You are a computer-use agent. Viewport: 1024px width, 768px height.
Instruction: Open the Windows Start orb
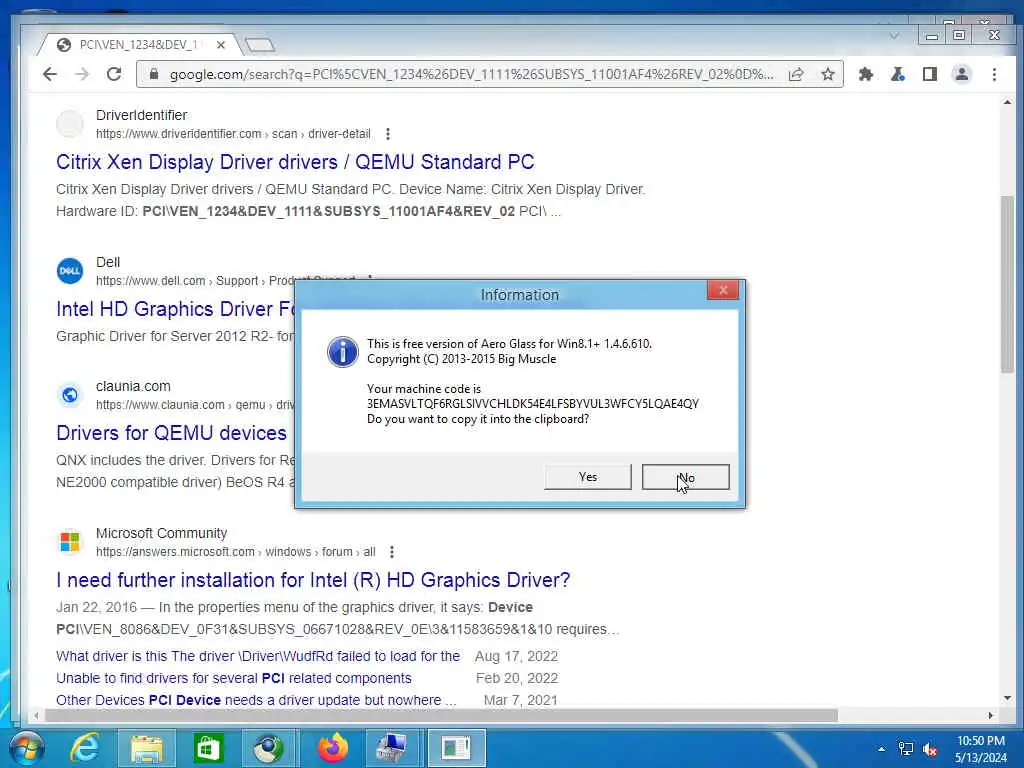[26, 748]
